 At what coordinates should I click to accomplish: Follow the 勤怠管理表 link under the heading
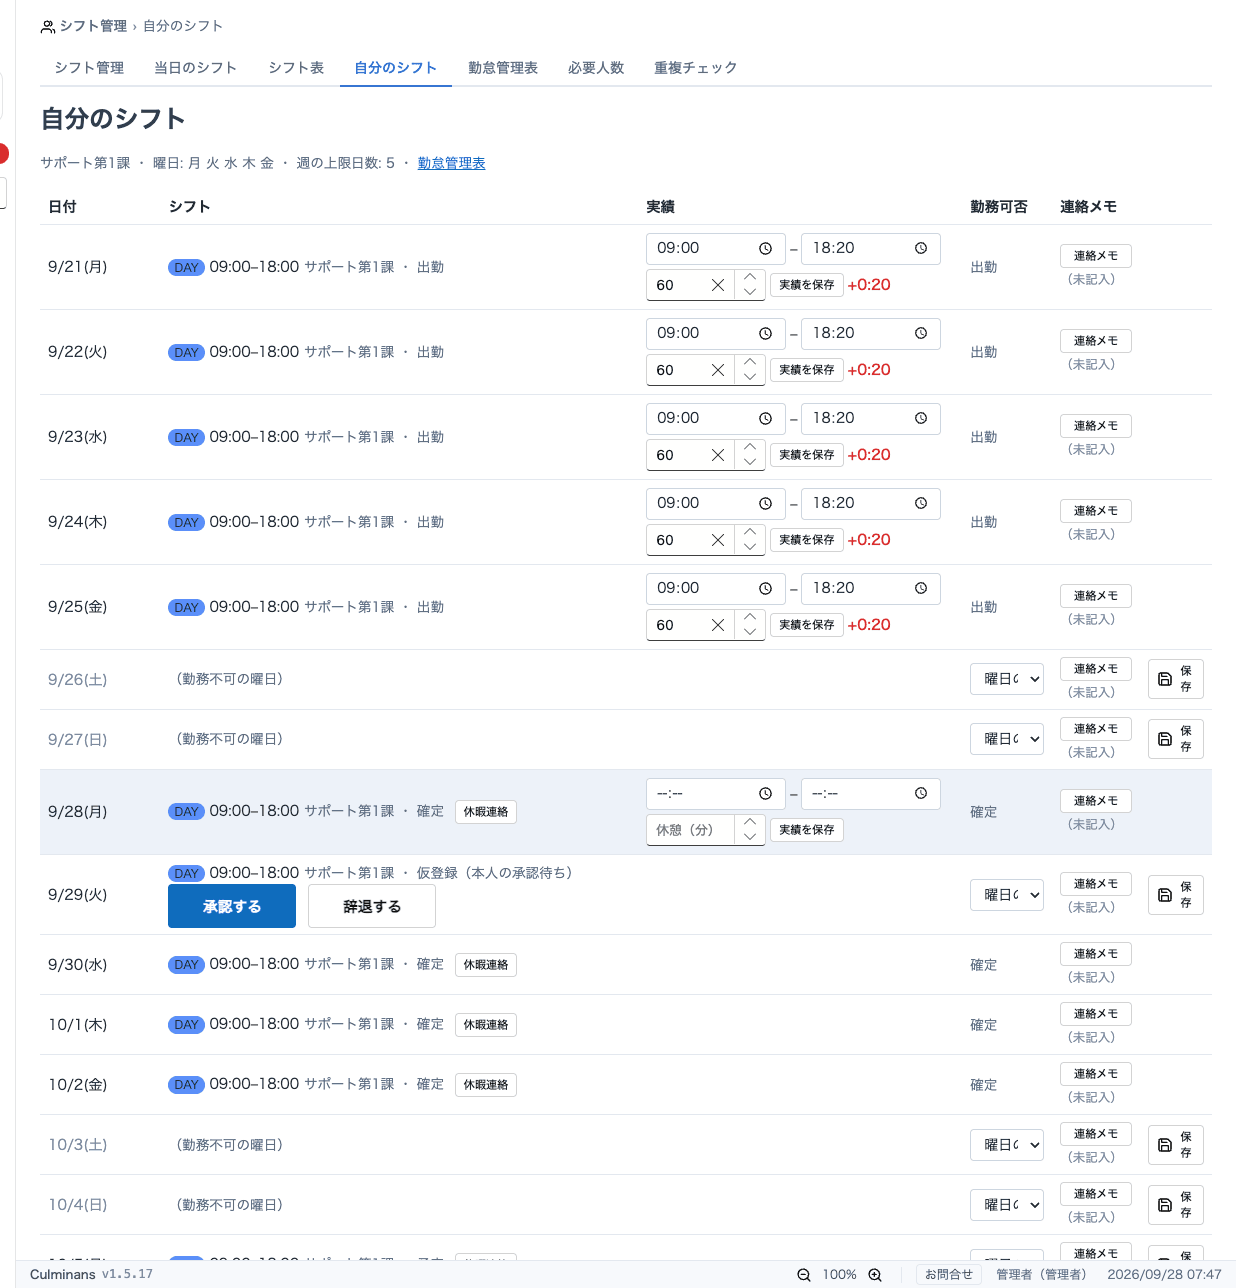(451, 163)
